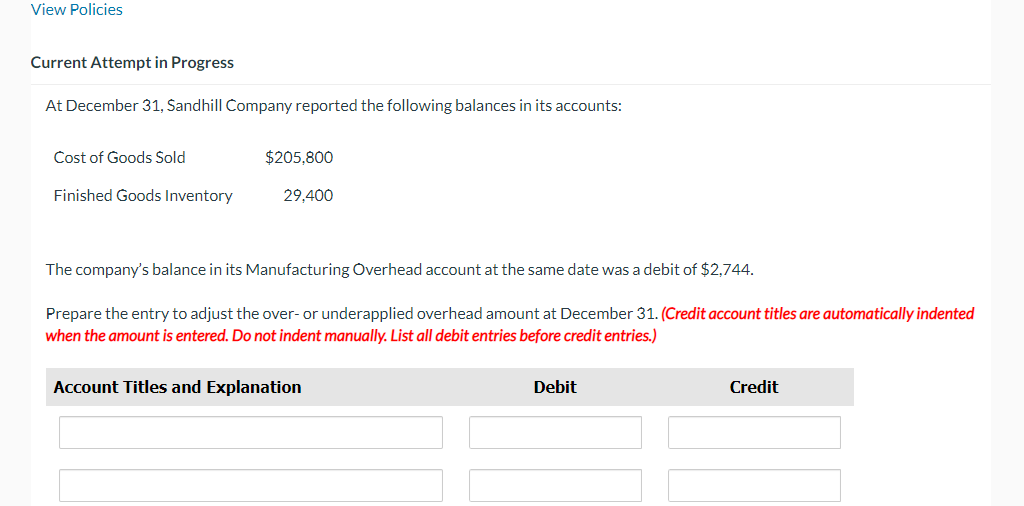Click the red Do not indent manually line
Viewport: 1024px width, 506px height.
click(350, 335)
